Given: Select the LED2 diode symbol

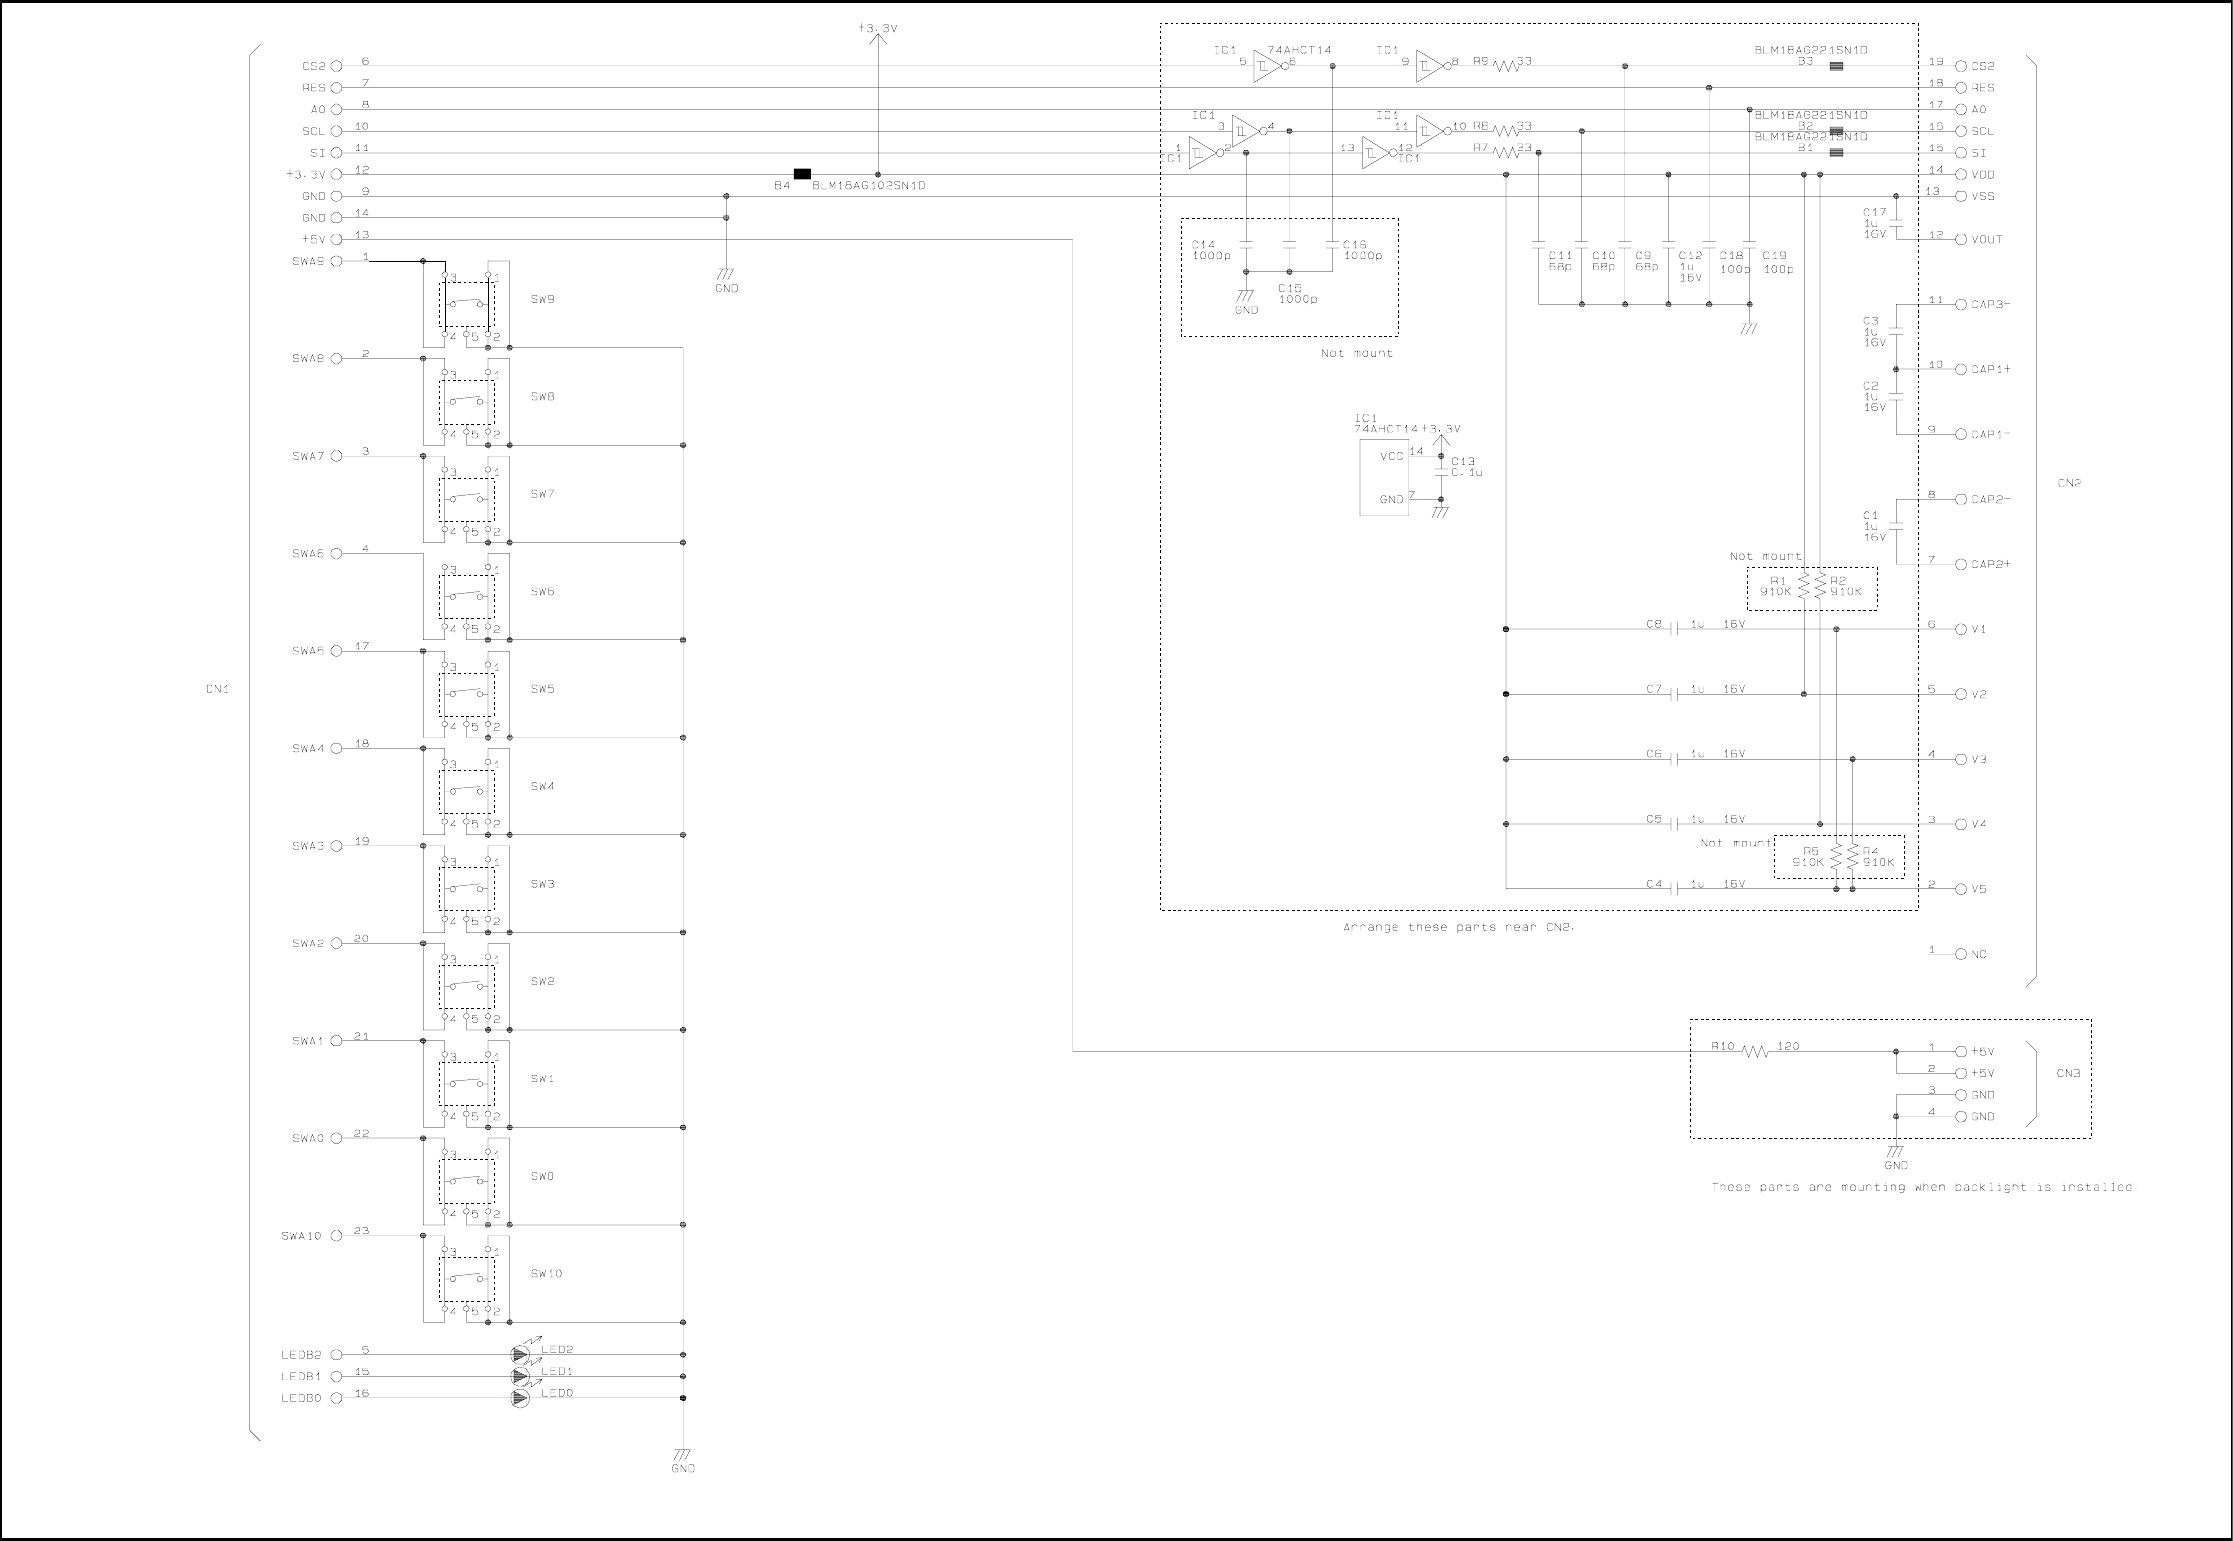Looking at the screenshot, I should [520, 1354].
